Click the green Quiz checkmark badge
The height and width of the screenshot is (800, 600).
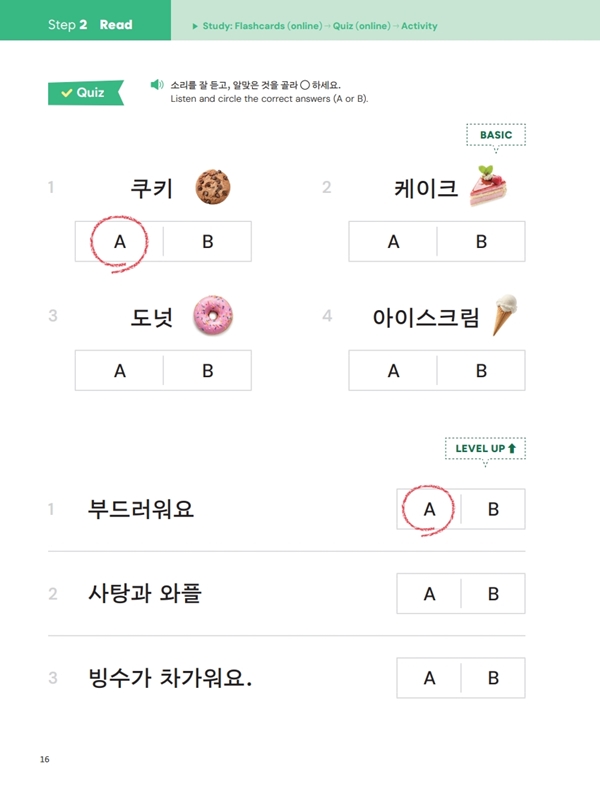(x=84, y=93)
